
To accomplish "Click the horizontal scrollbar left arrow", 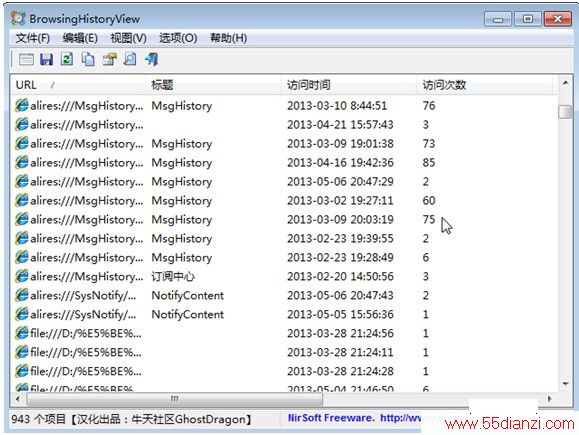I will [x=18, y=399].
